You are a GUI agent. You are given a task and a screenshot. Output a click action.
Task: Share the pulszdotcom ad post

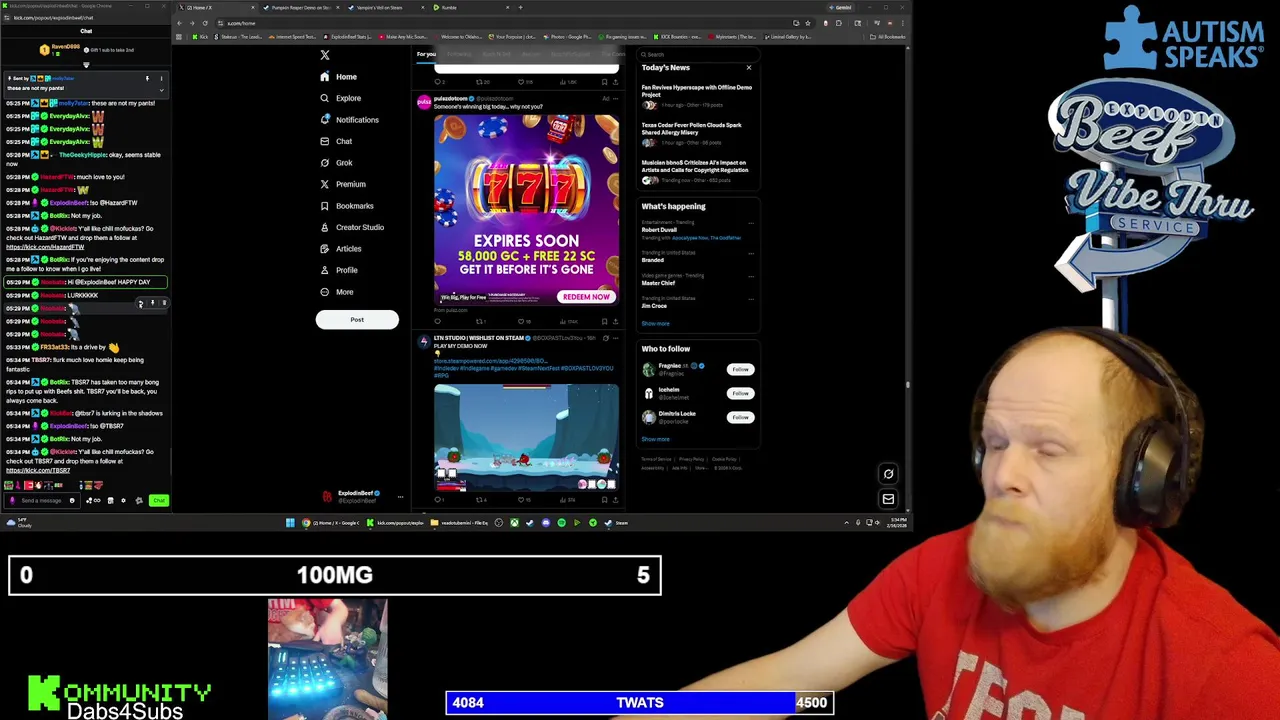pyautogui.click(x=615, y=322)
